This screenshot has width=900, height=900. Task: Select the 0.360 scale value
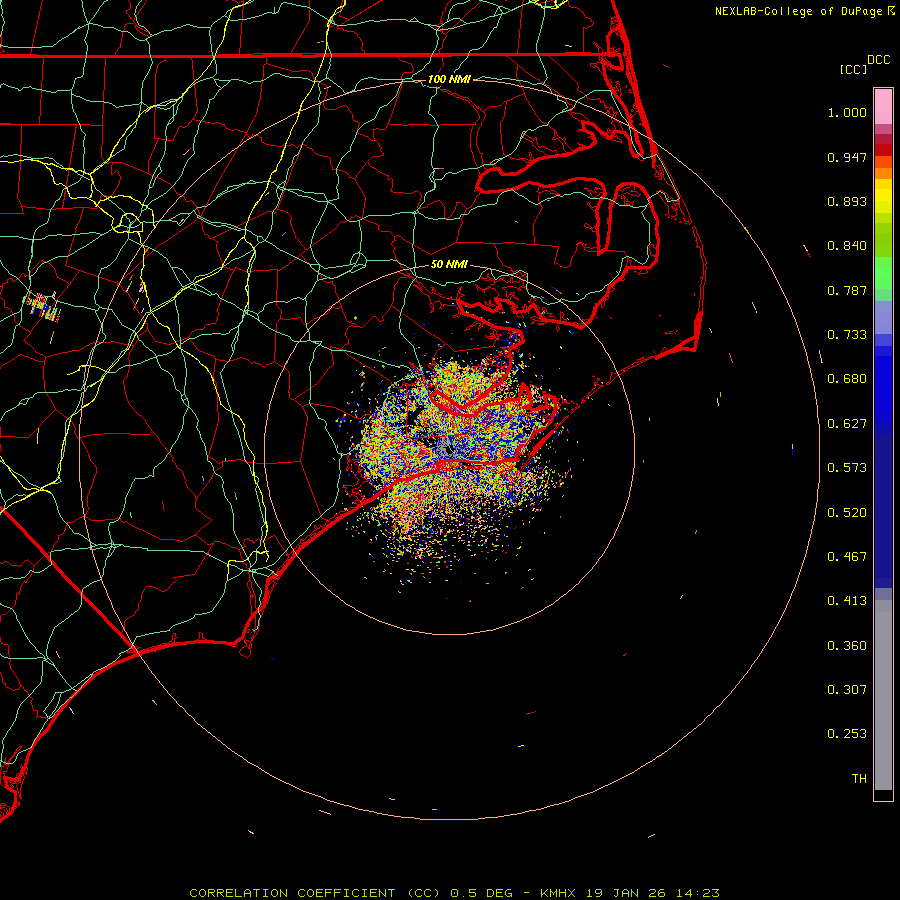(847, 646)
